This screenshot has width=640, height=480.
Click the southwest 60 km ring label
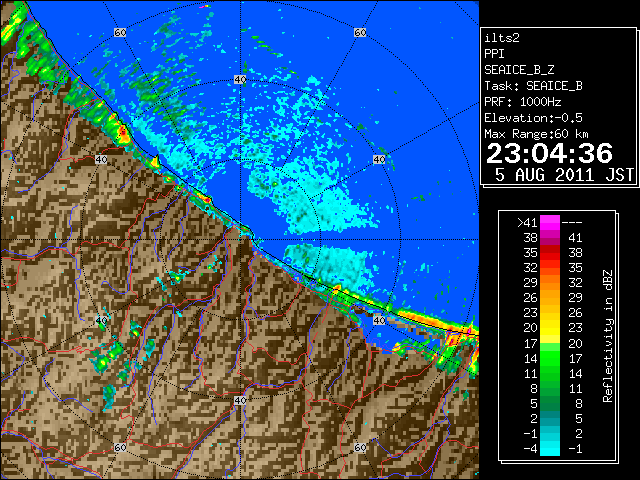pos(120,448)
